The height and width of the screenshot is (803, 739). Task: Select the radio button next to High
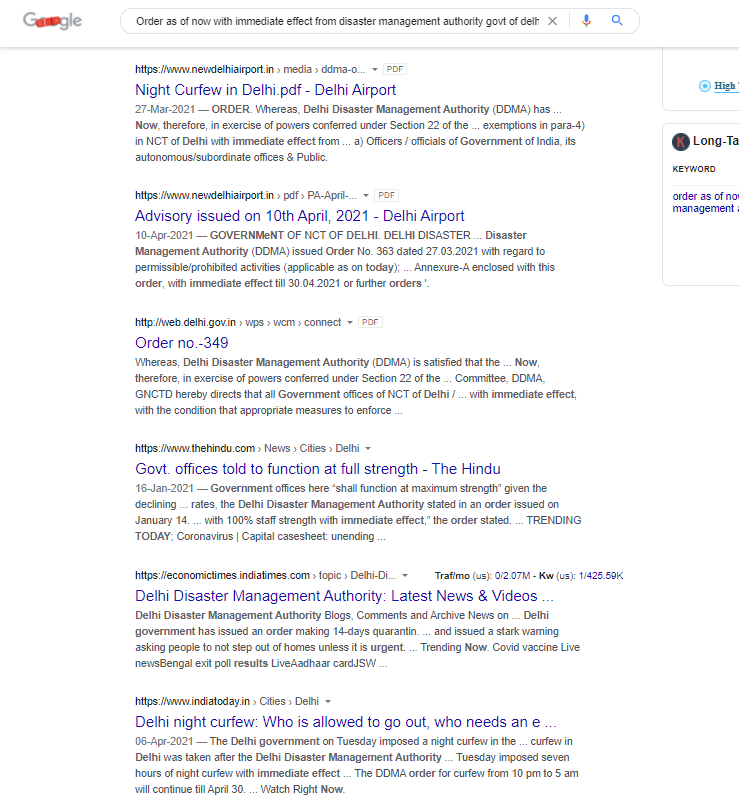705,86
